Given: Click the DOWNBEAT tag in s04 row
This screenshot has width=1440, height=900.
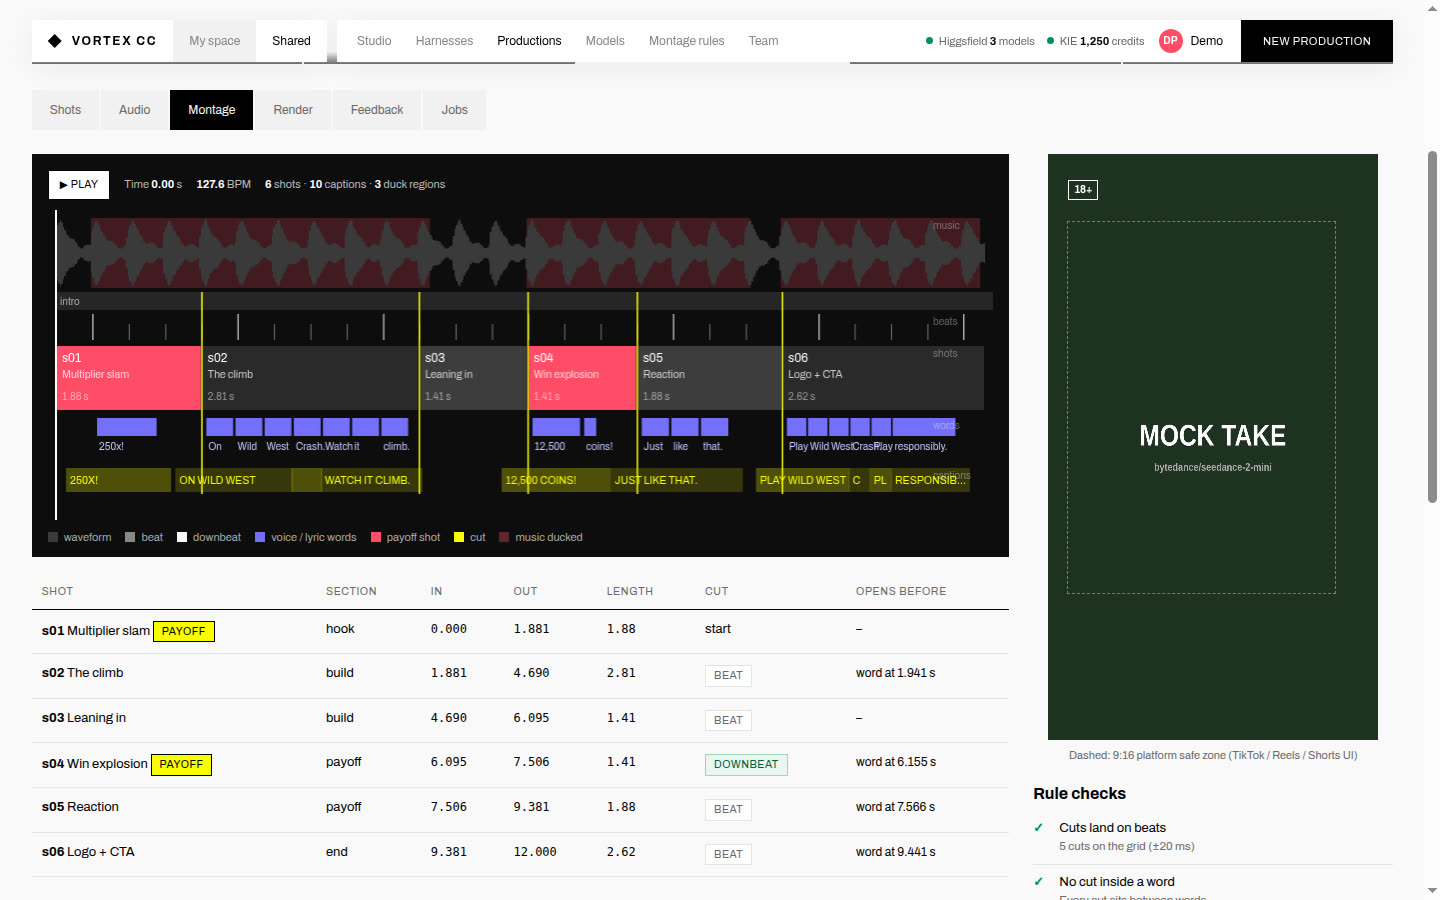Looking at the screenshot, I should 746,765.
